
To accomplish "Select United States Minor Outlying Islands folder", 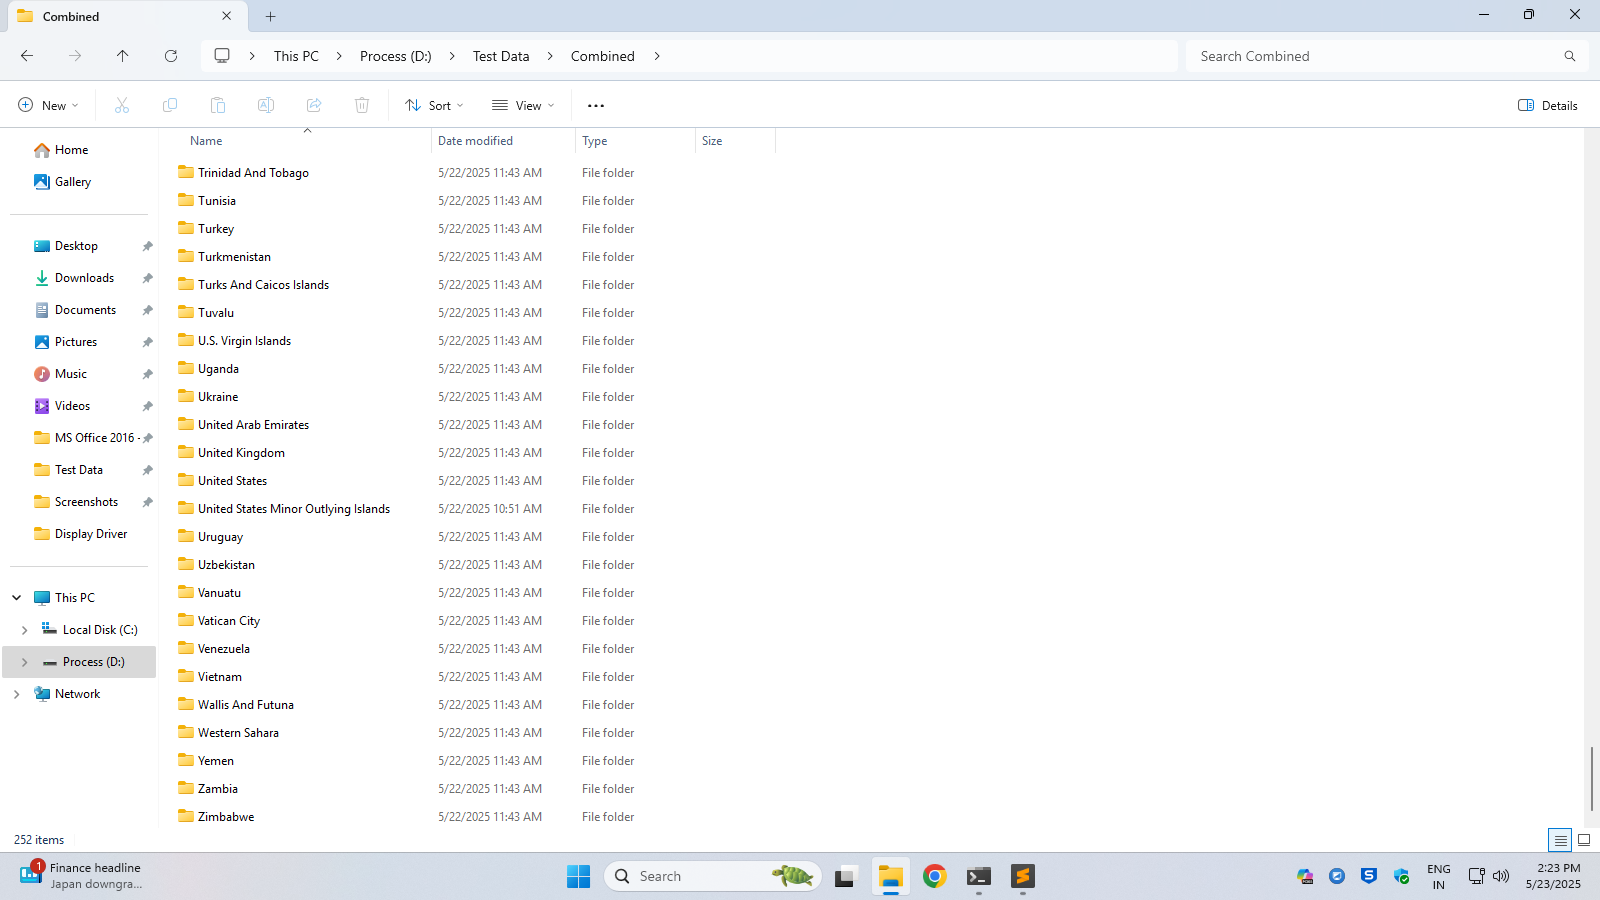I will (294, 509).
